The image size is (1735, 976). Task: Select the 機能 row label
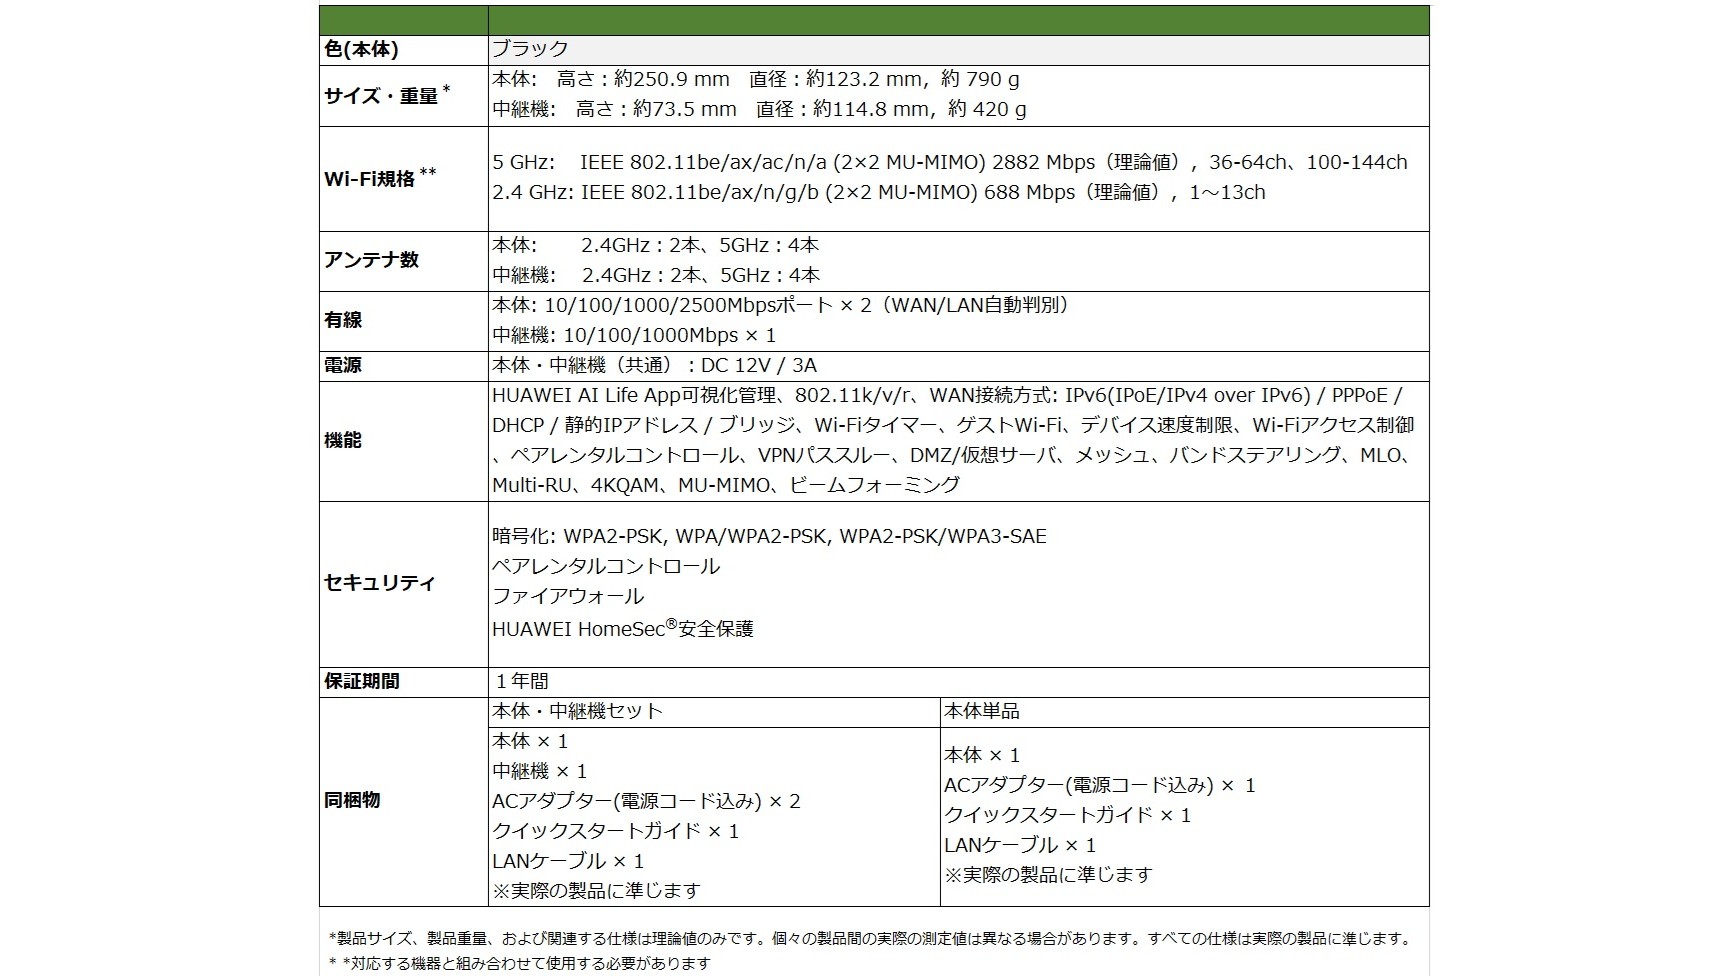coord(343,440)
